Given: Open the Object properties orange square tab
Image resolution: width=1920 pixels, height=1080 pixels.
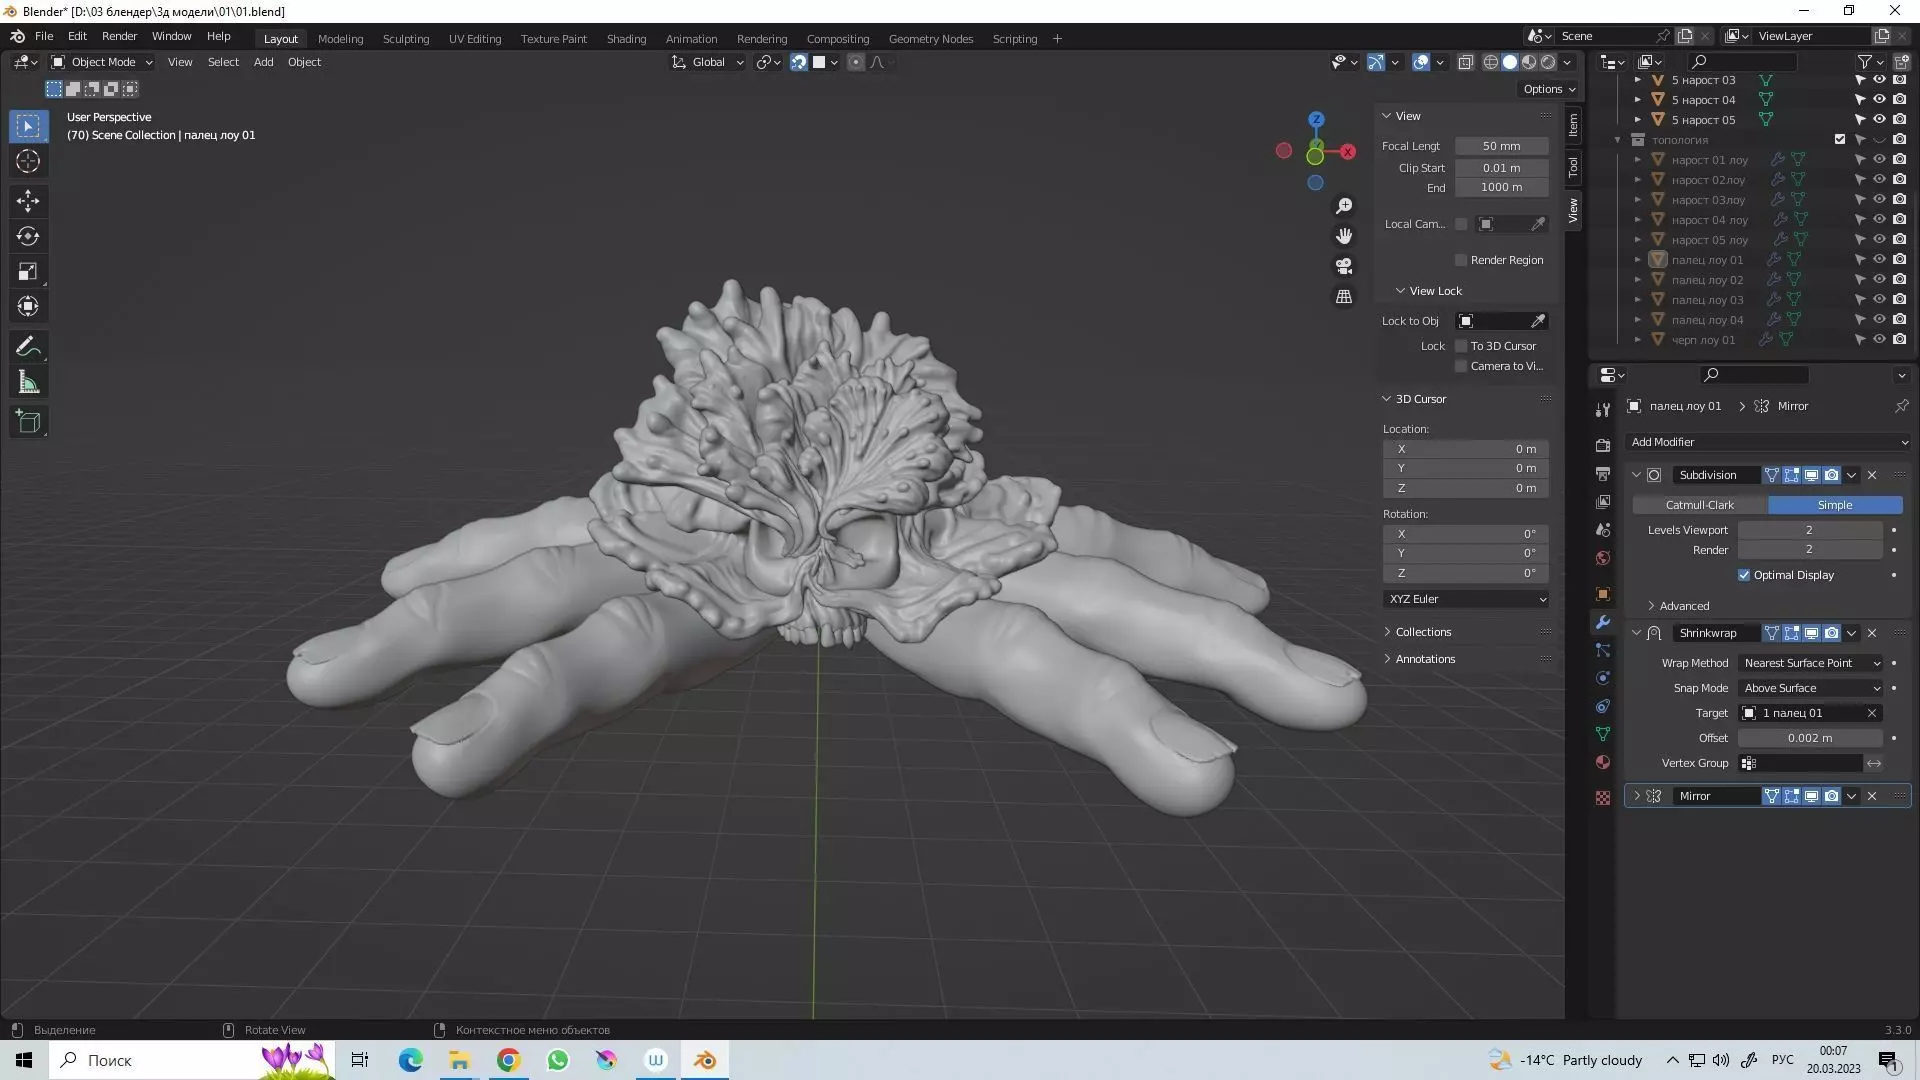Looking at the screenshot, I should point(1603,594).
